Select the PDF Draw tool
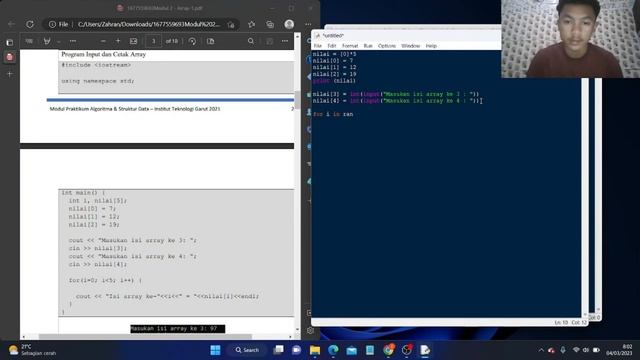 (47, 41)
